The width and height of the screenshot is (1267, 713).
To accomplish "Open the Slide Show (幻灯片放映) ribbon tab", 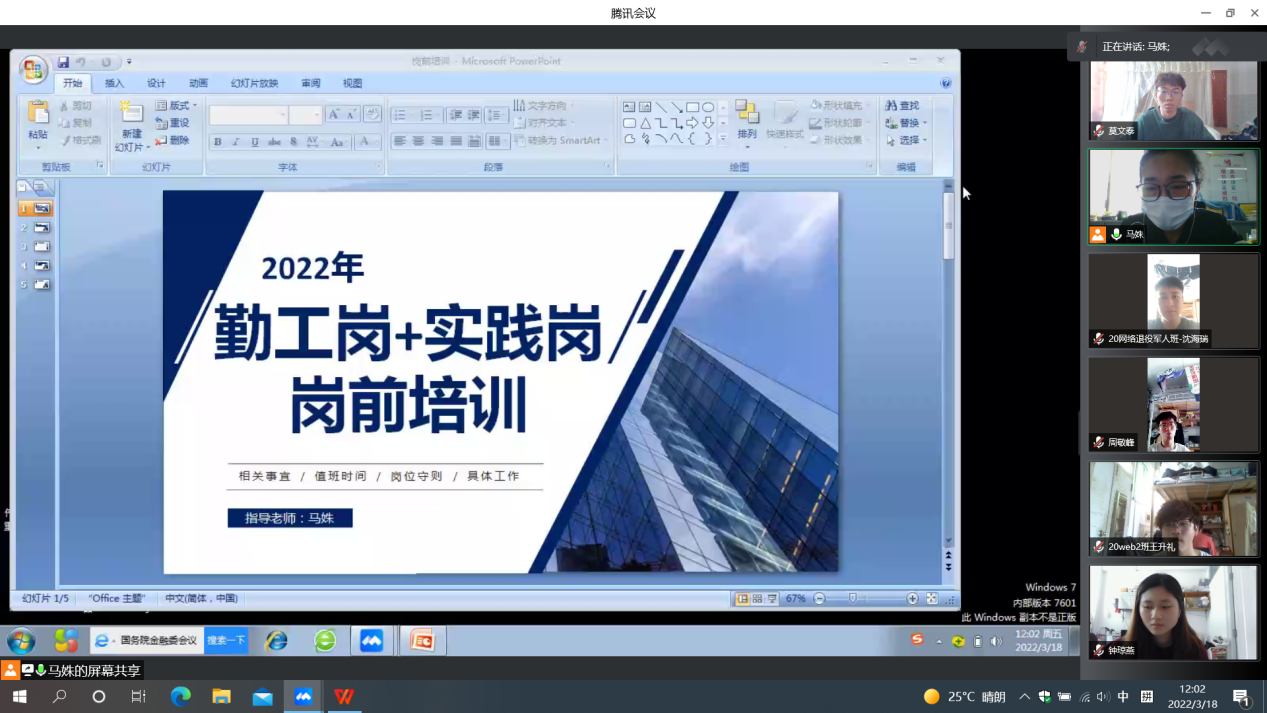I will pyautogui.click(x=254, y=83).
